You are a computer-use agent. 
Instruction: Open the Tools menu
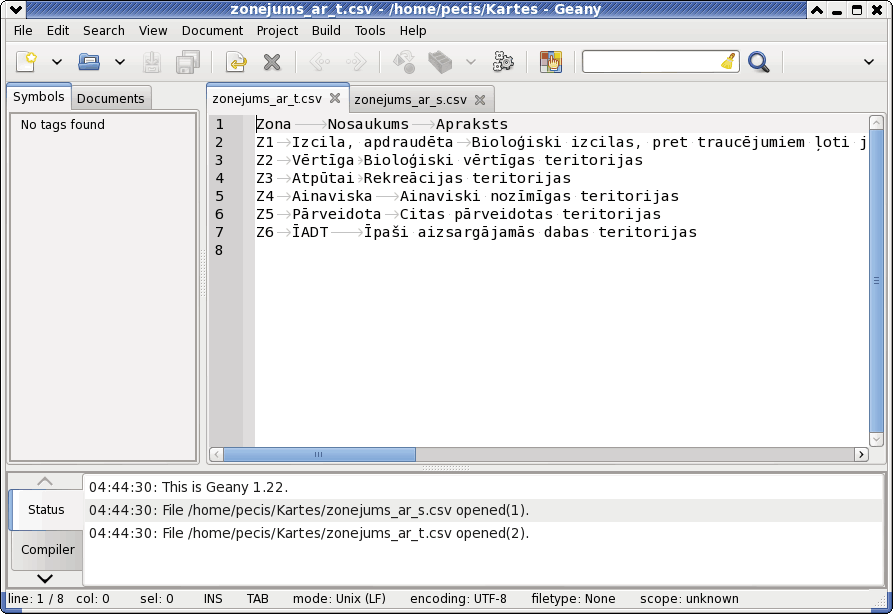[x=370, y=31]
